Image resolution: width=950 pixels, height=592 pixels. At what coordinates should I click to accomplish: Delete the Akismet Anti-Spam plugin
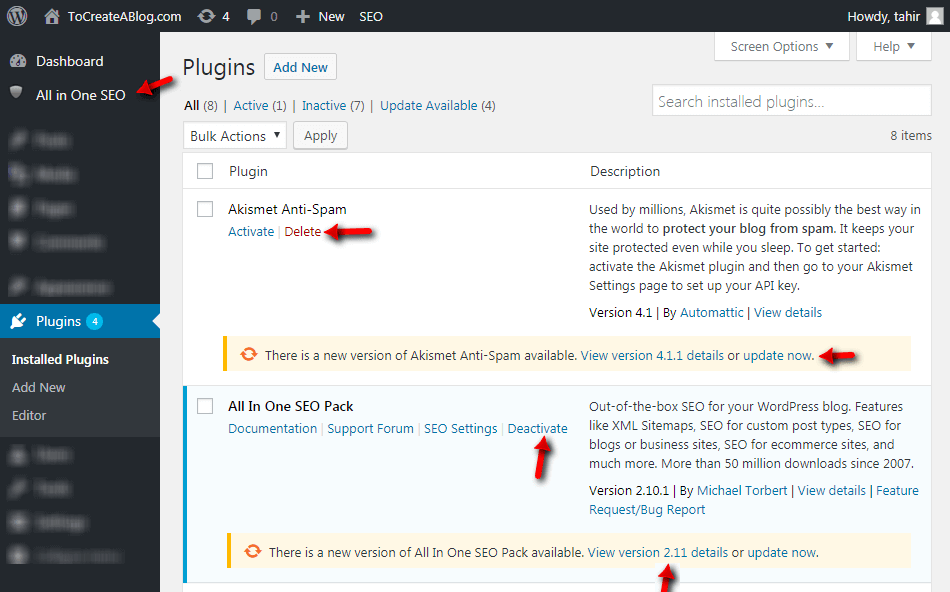(x=302, y=231)
